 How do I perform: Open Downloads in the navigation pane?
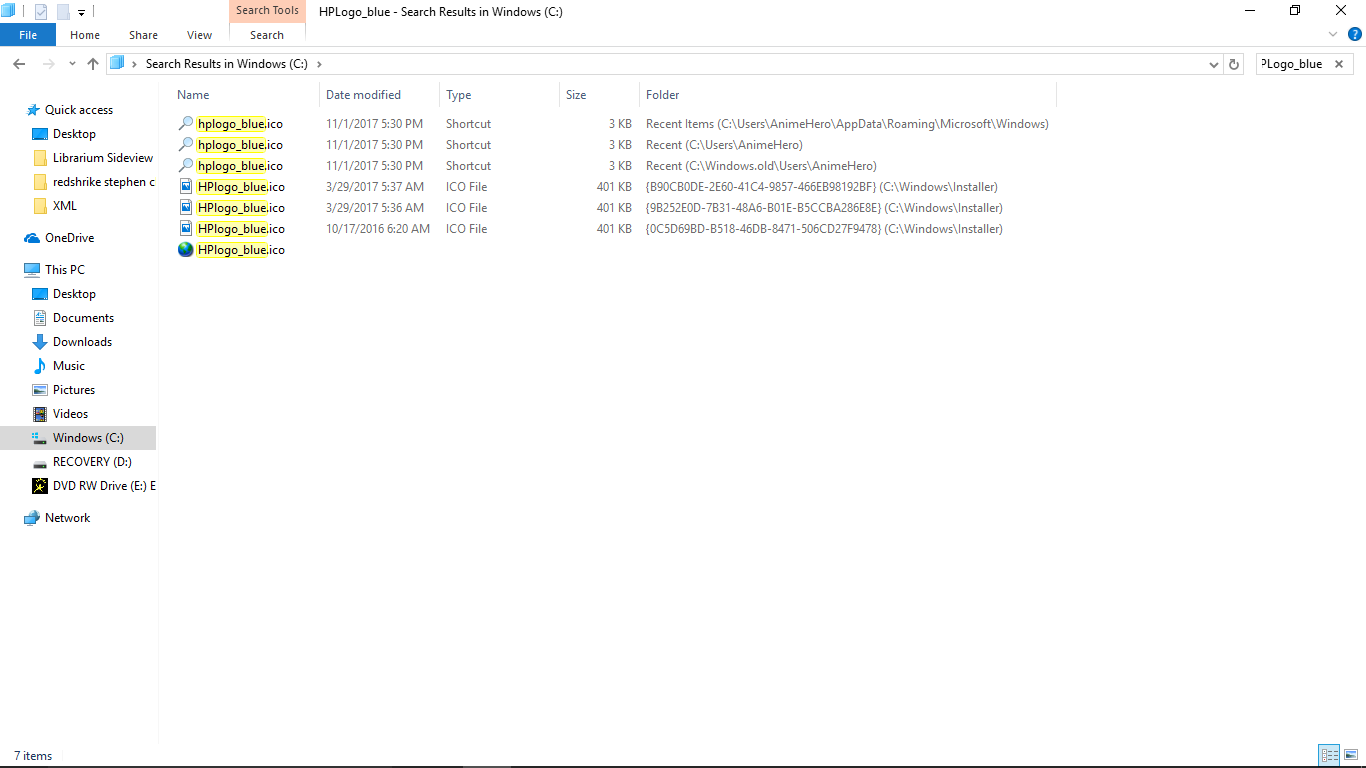[x=82, y=342]
